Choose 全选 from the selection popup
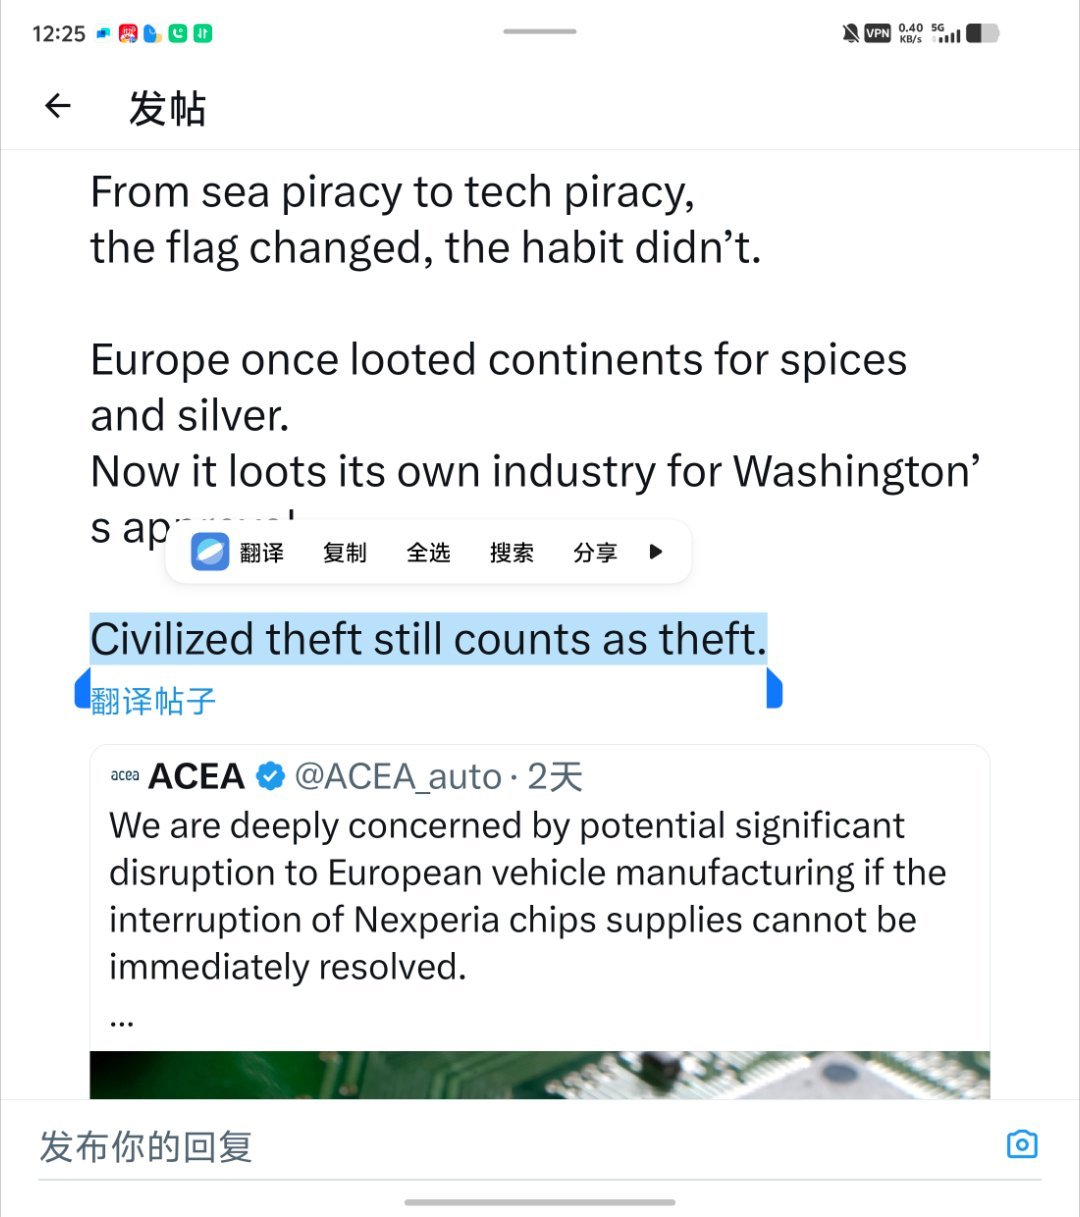 coord(428,552)
